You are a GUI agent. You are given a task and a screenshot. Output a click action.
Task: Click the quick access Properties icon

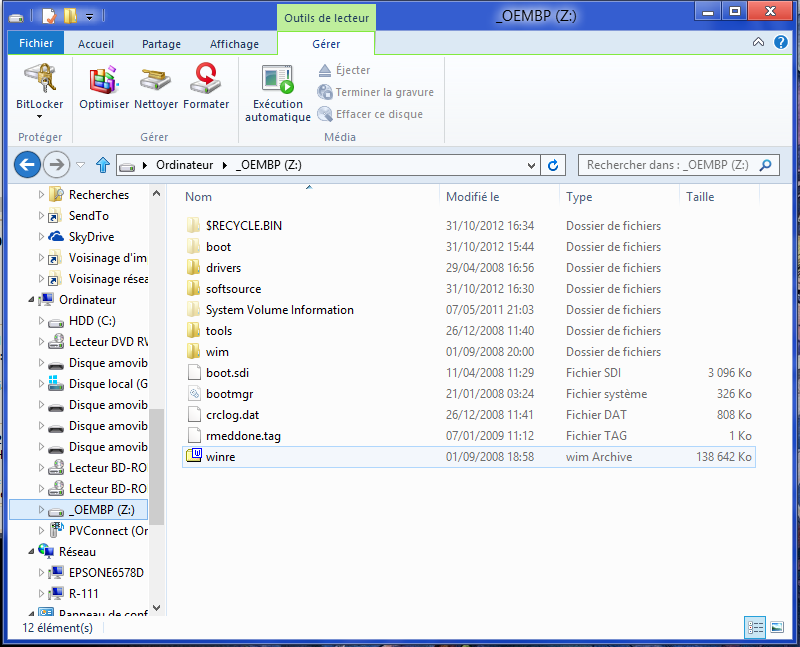49,16
